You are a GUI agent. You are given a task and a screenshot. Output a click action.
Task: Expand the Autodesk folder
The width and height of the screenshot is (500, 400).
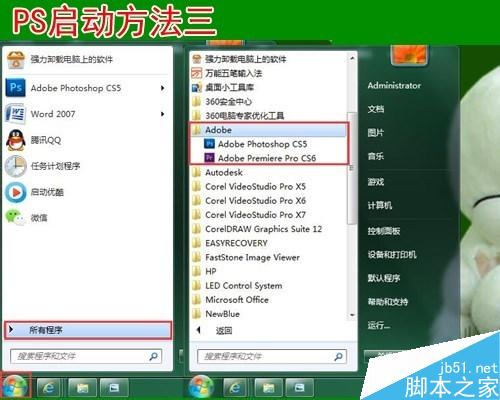pyautogui.click(x=269, y=172)
